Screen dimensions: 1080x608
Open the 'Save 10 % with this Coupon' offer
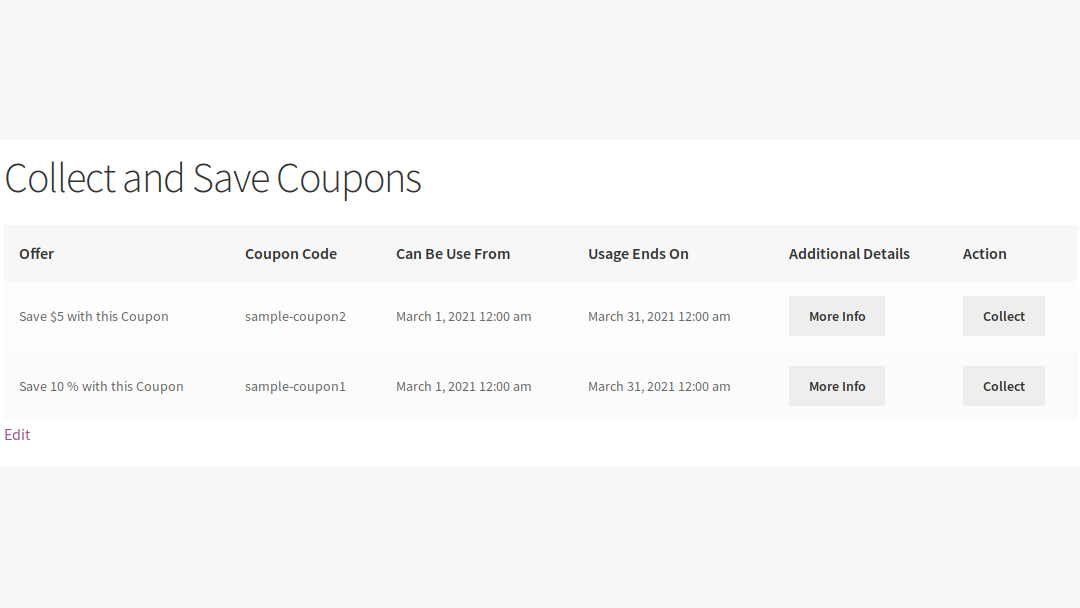[101, 385]
